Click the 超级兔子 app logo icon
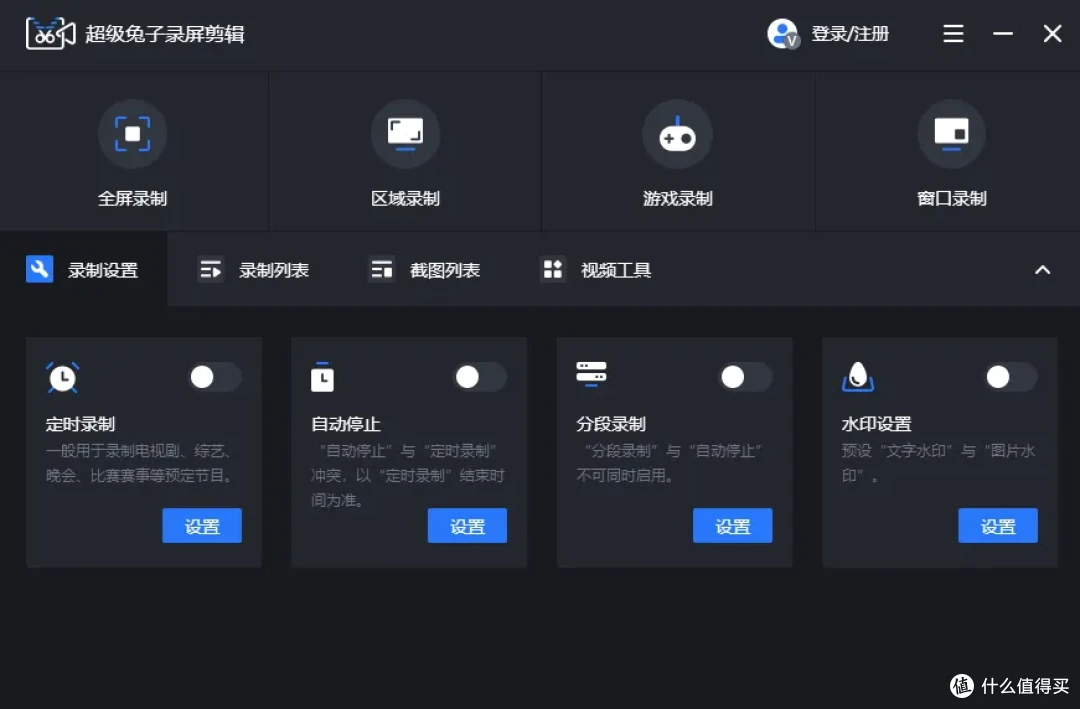The height and width of the screenshot is (709, 1080). 50,34
